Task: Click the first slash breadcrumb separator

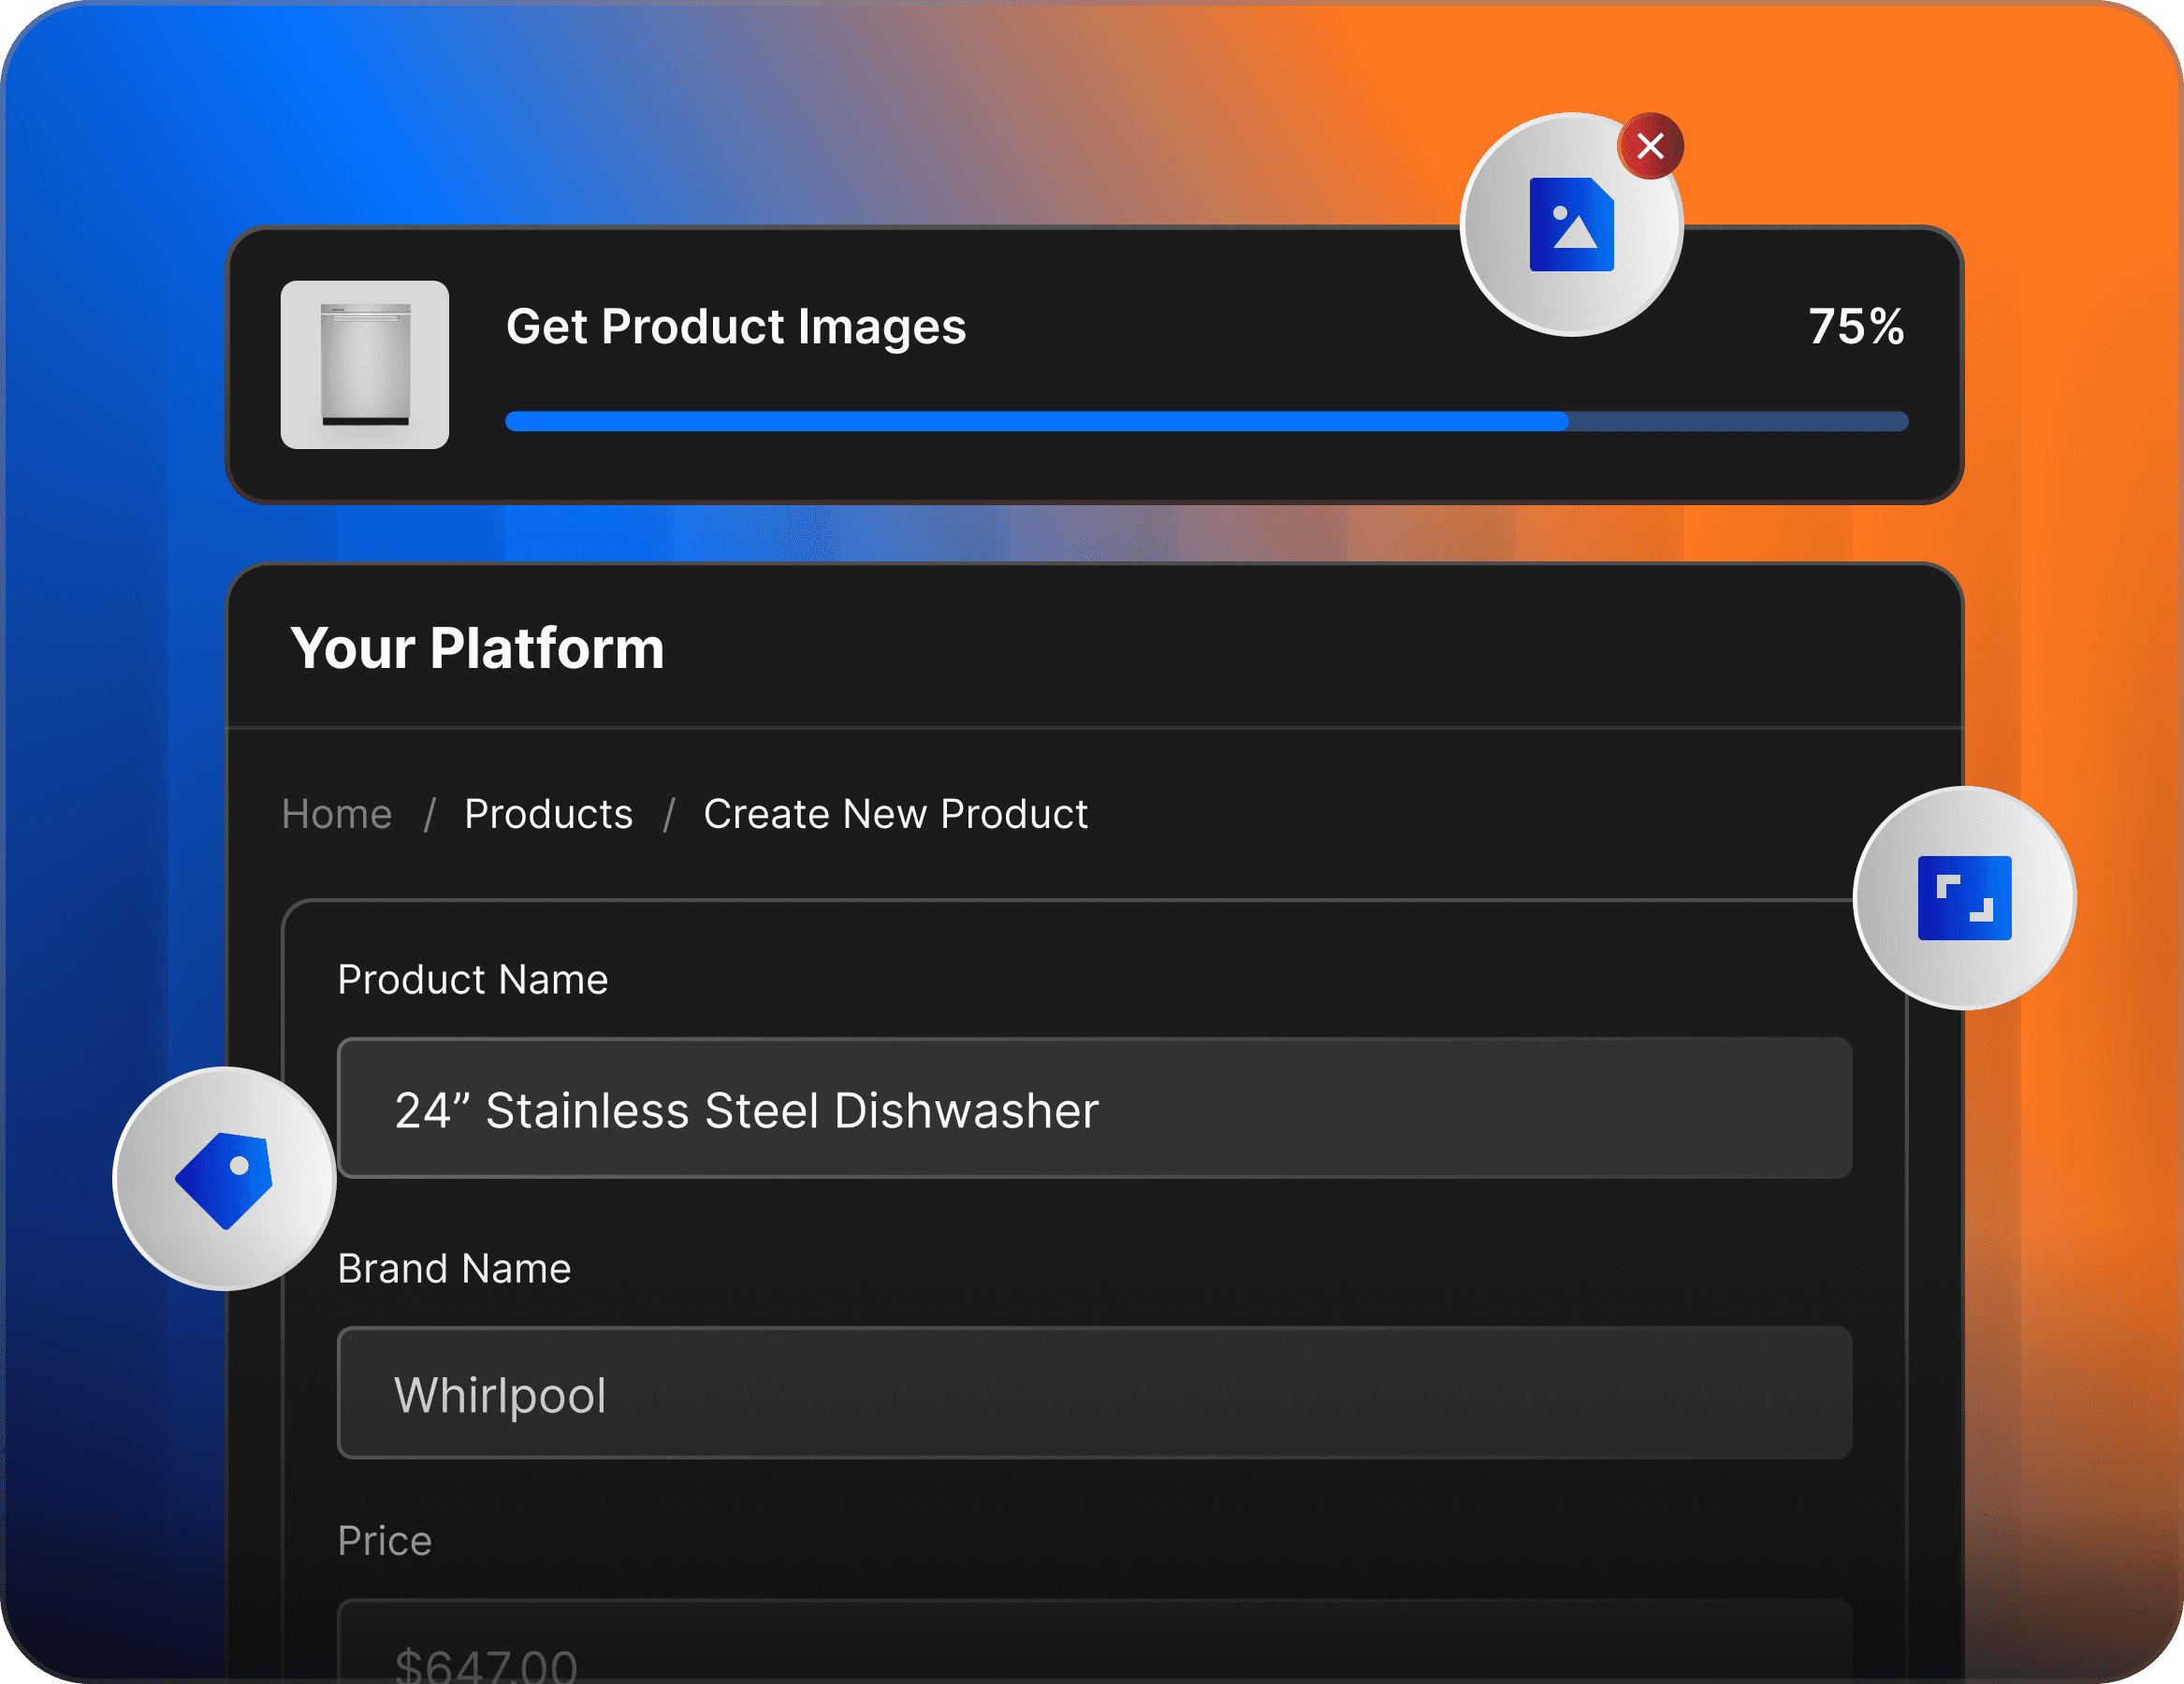Action: 429,814
